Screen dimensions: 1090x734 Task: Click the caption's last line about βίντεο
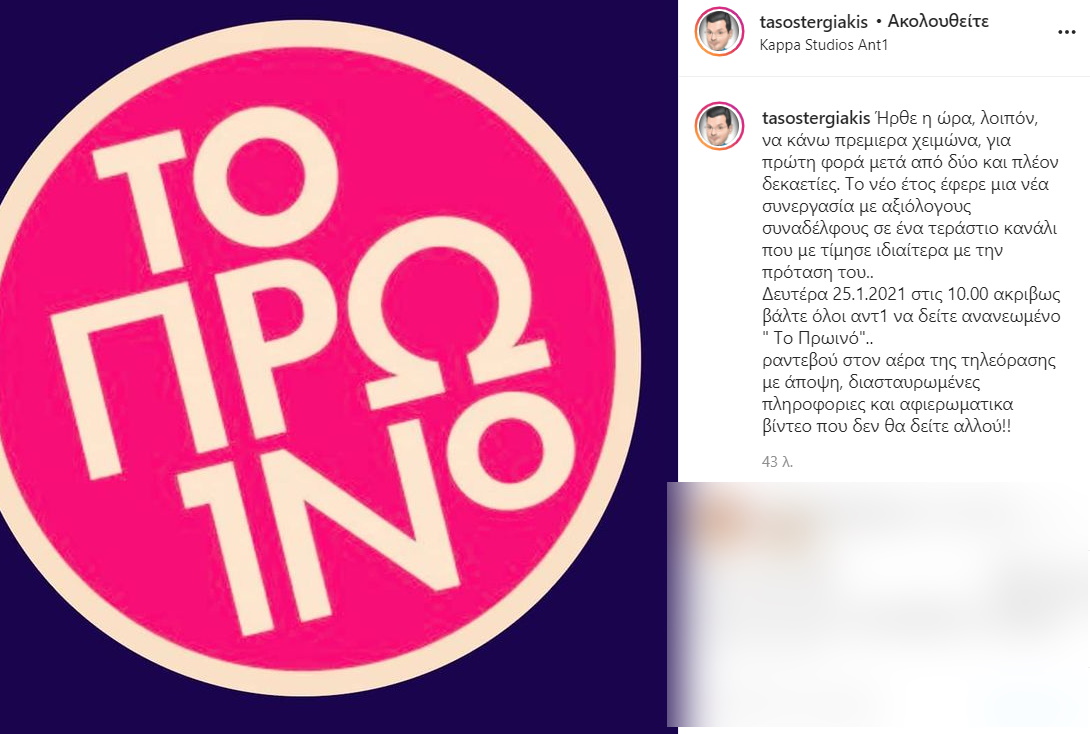[886, 426]
